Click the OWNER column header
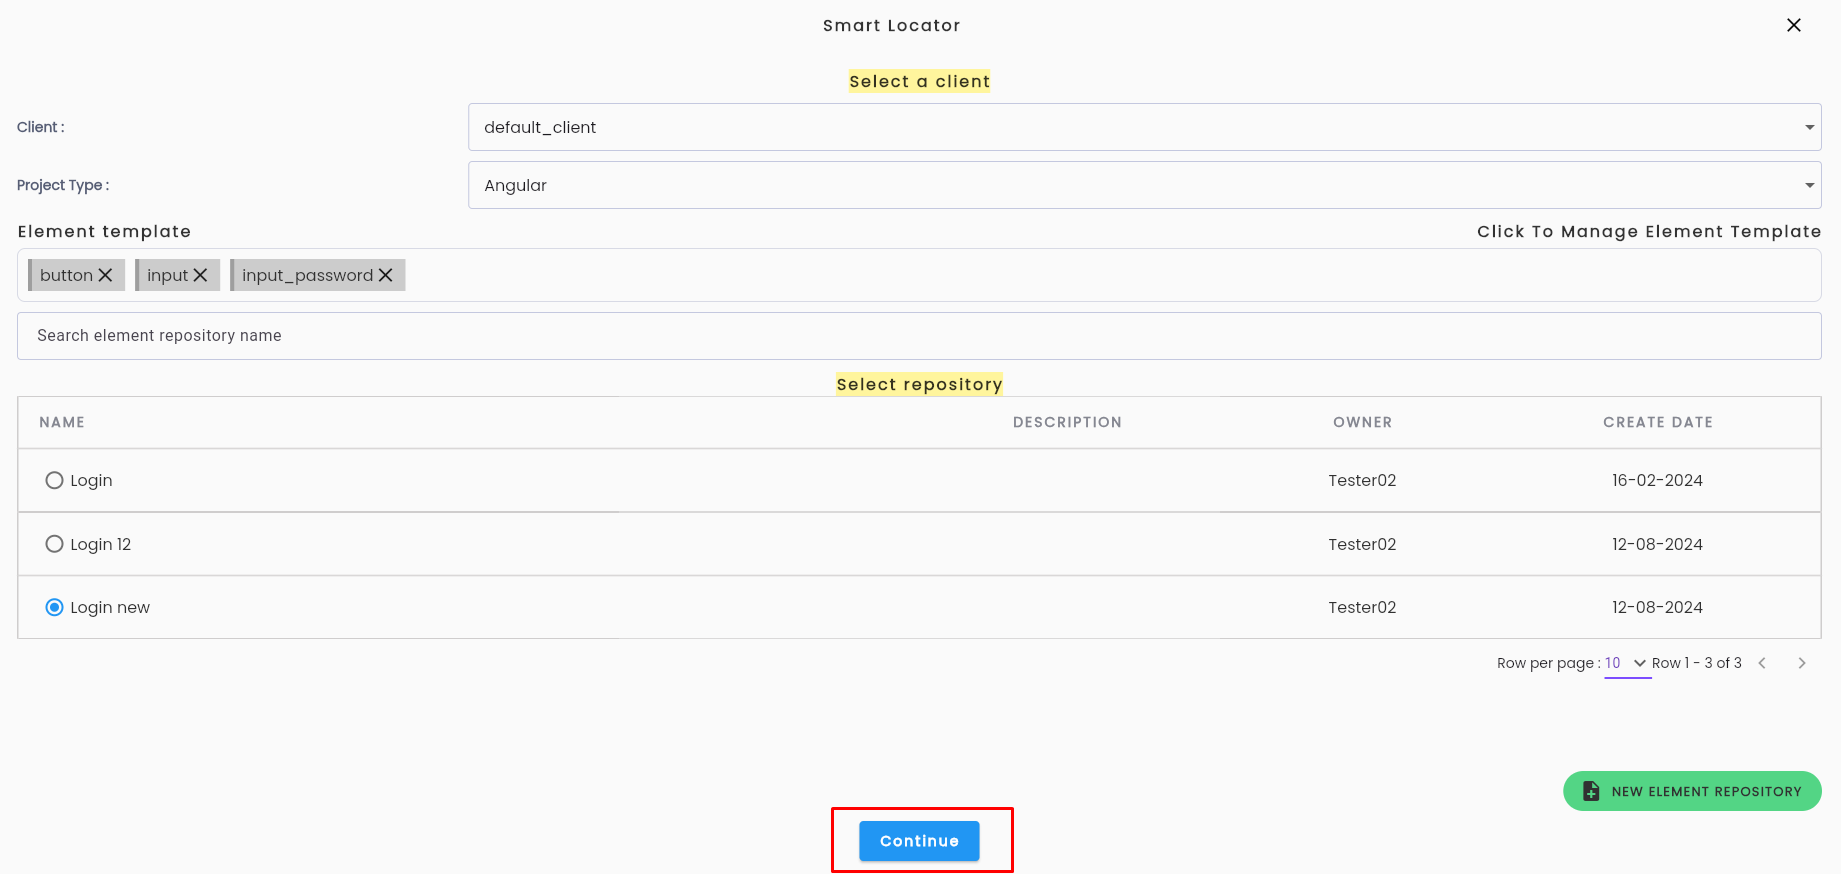Image resolution: width=1841 pixels, height=874 pixels. click(x=1362, y=422)
